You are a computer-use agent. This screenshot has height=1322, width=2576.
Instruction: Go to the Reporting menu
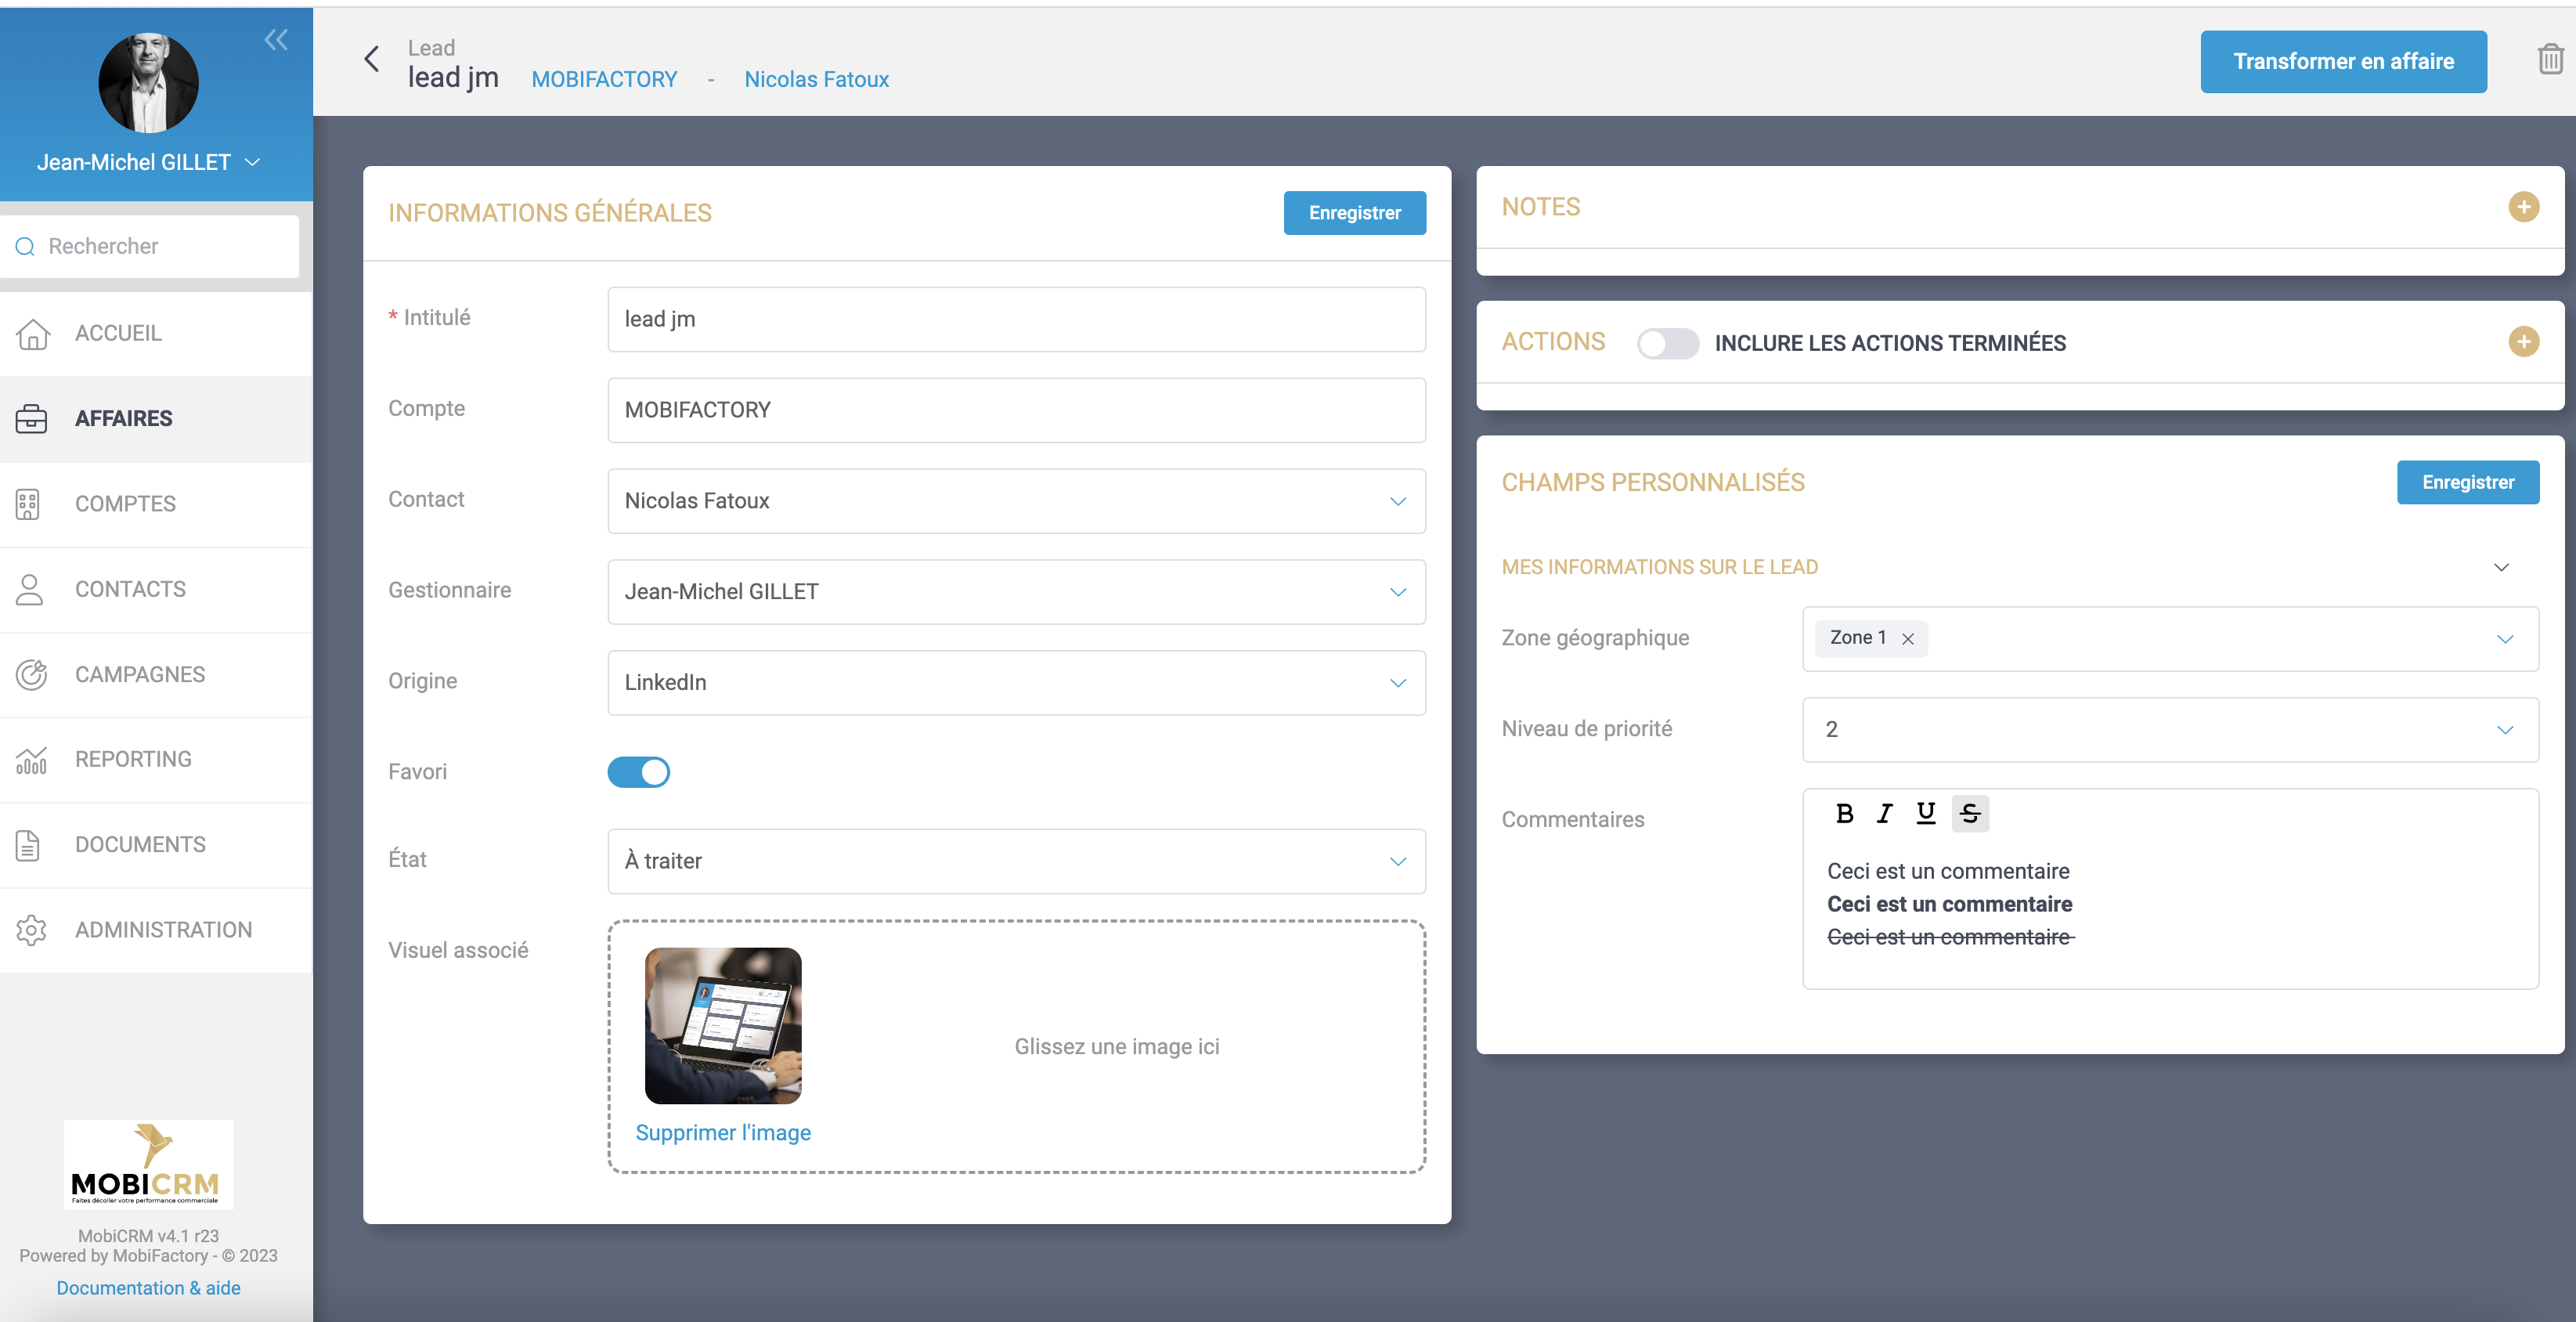click(x=133, y=759)
